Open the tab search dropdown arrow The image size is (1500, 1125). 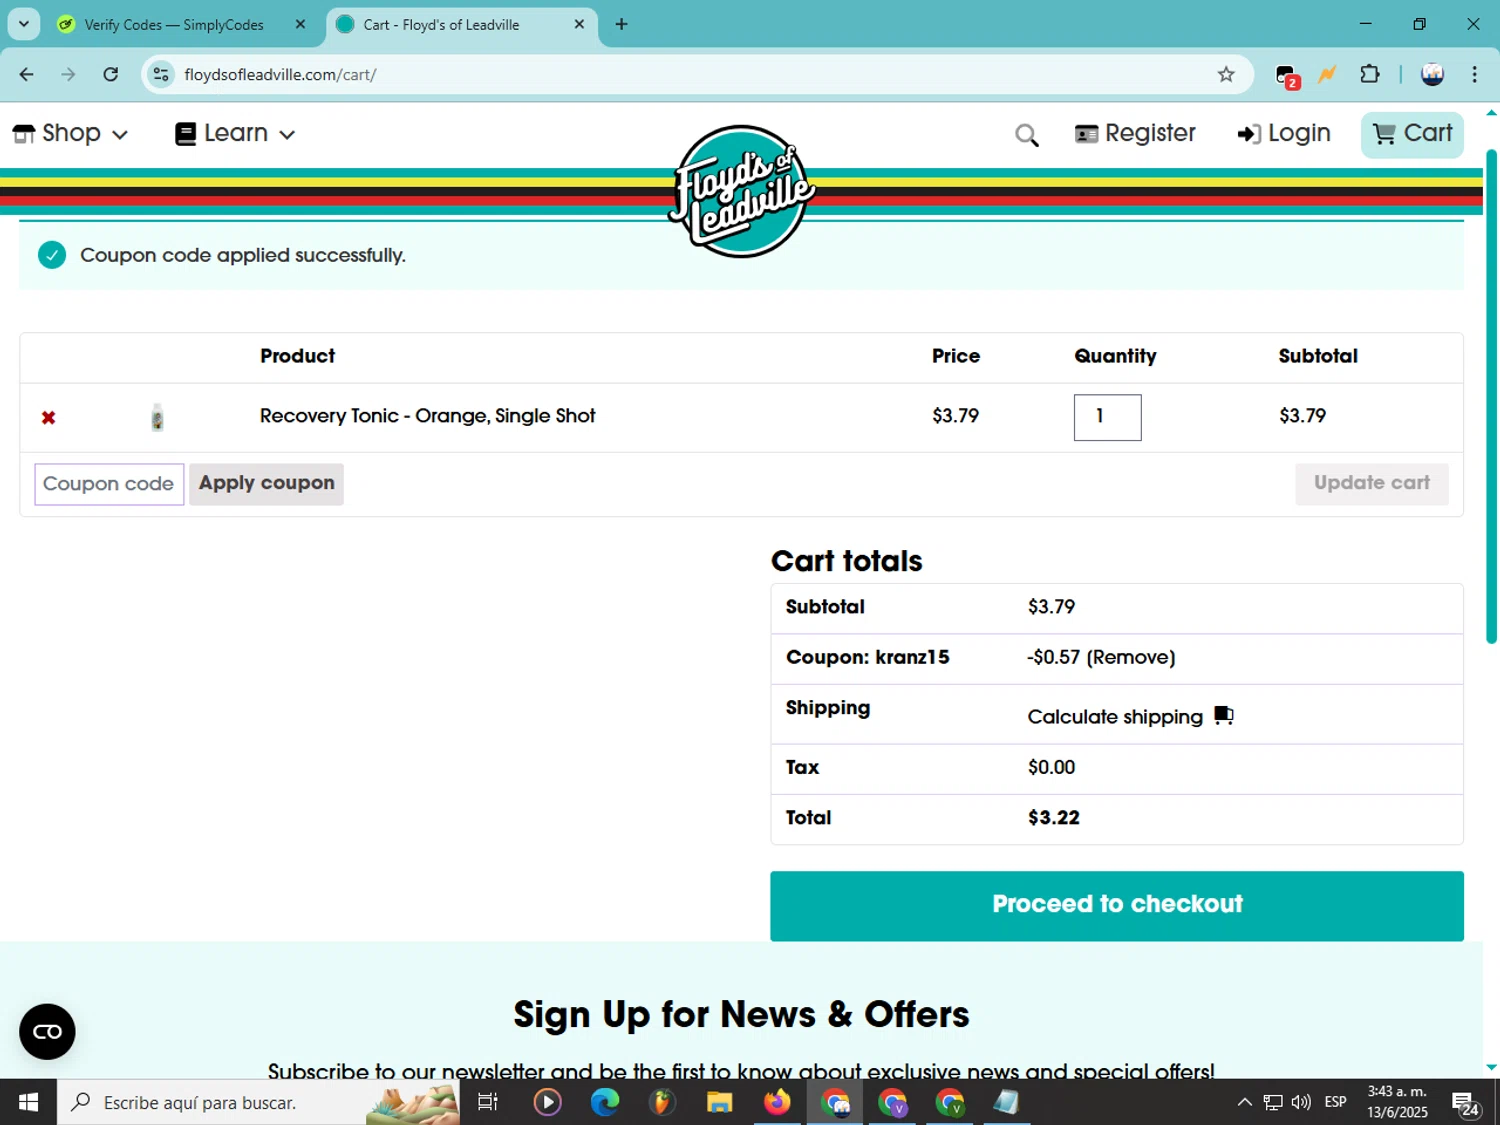[23, 24]
